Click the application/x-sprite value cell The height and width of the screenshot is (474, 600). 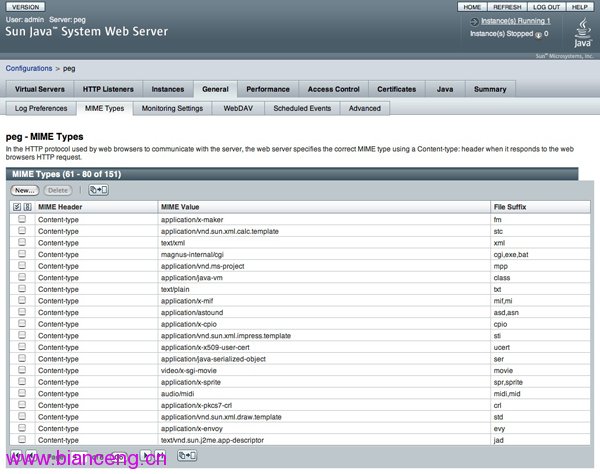(x=324, y=382)
